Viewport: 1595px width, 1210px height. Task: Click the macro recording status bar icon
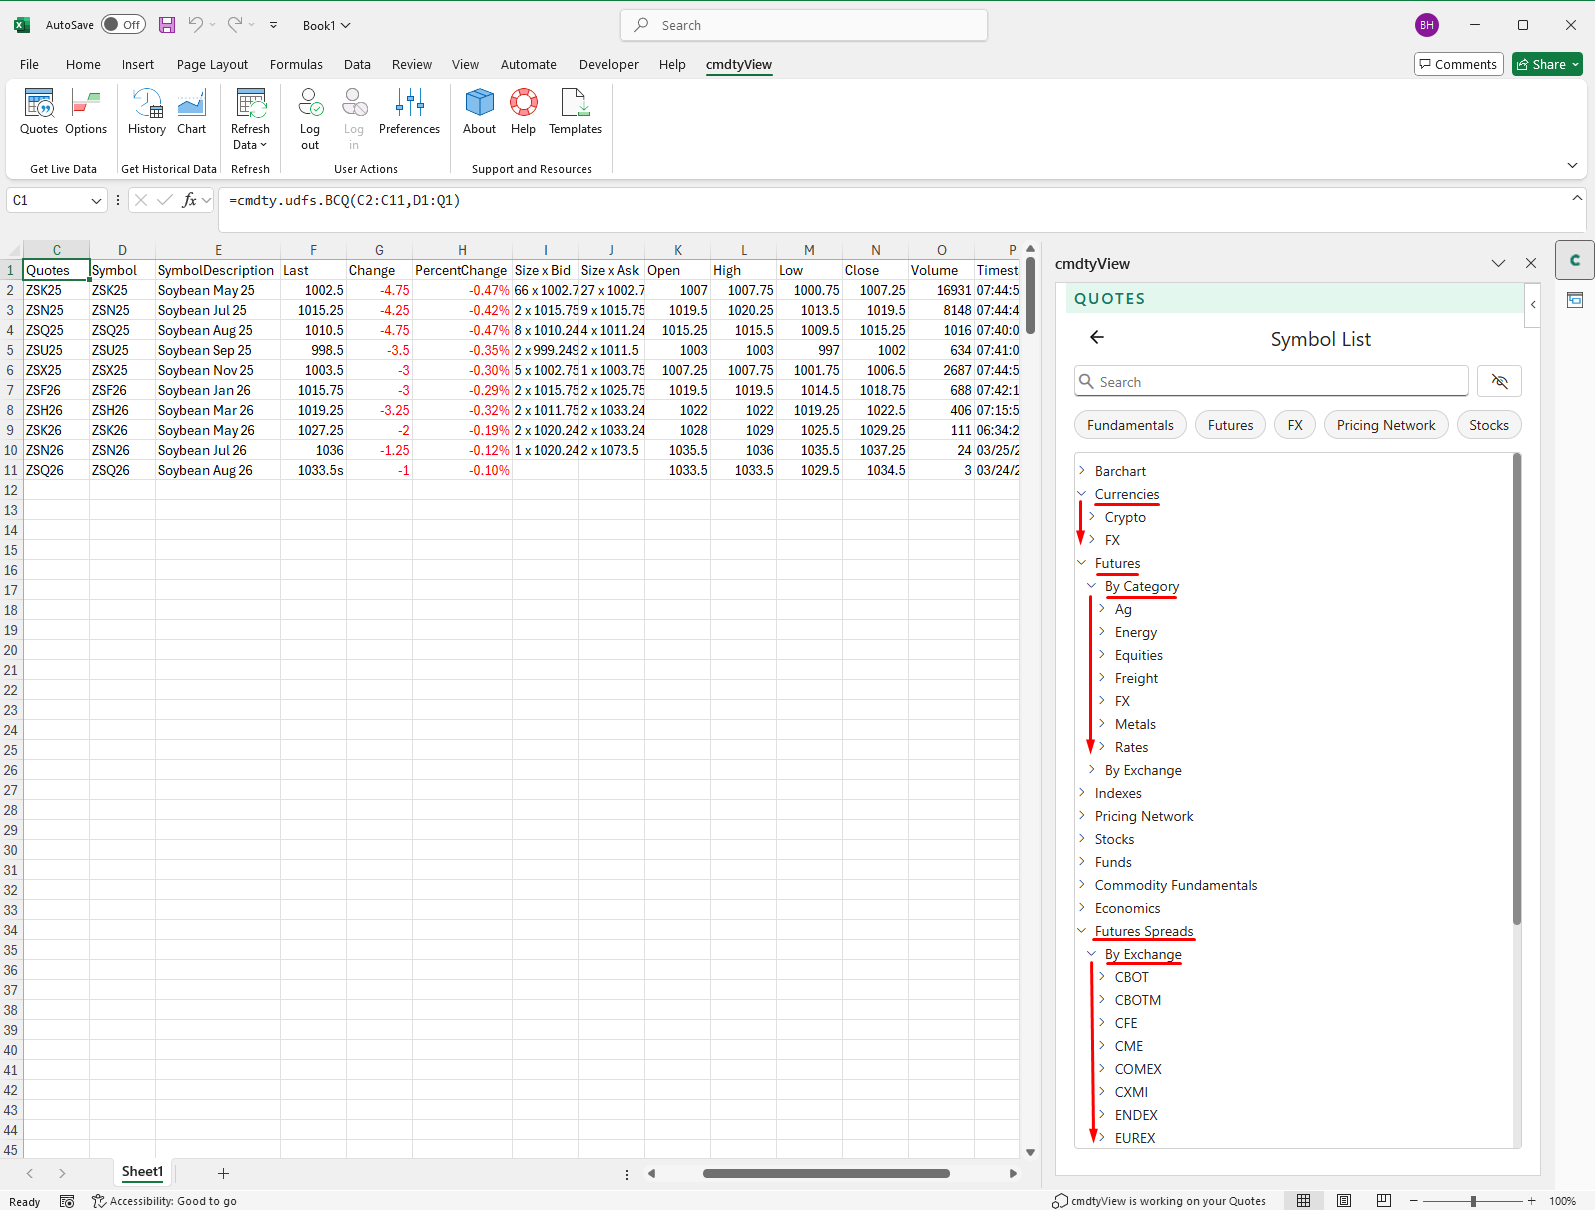pyautogui.click(x=67, y=1201)
